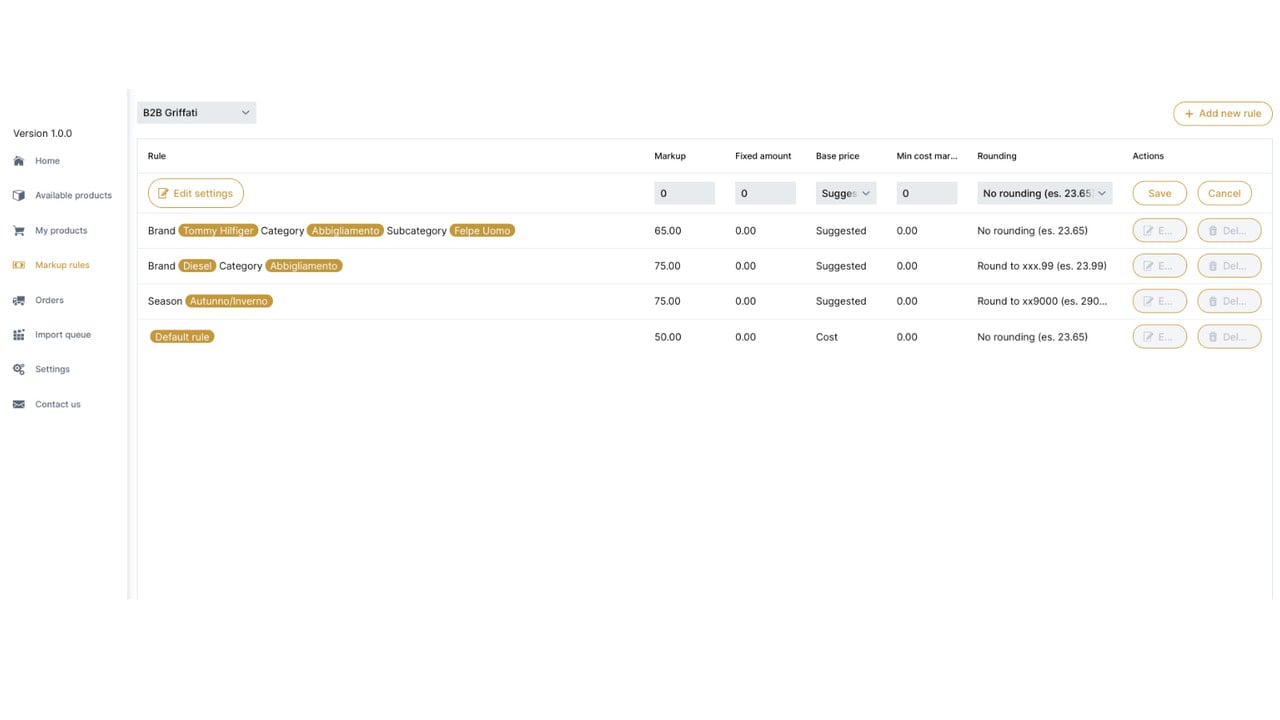Open Settings gears icon in sidebar
Screen dimensions: 1280x720
click(x=18, y=369)
